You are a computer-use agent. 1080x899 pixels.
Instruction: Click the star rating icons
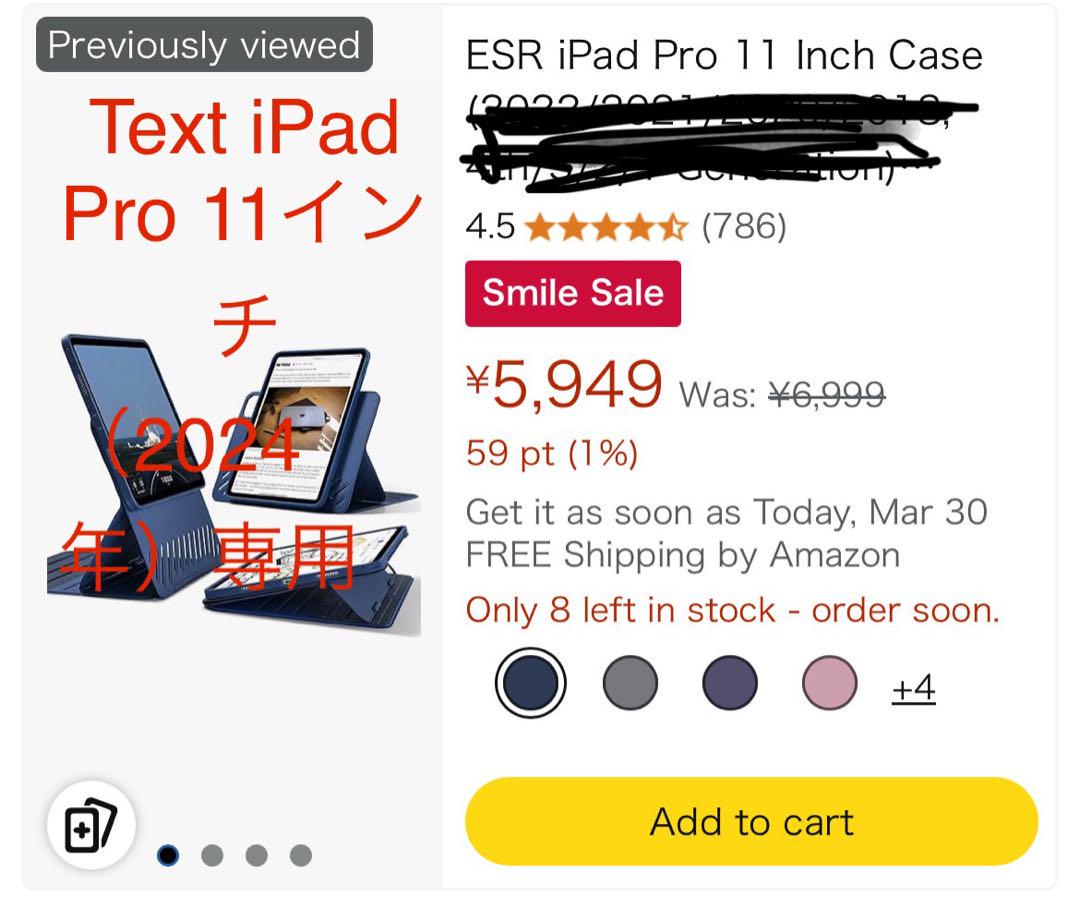606,227
